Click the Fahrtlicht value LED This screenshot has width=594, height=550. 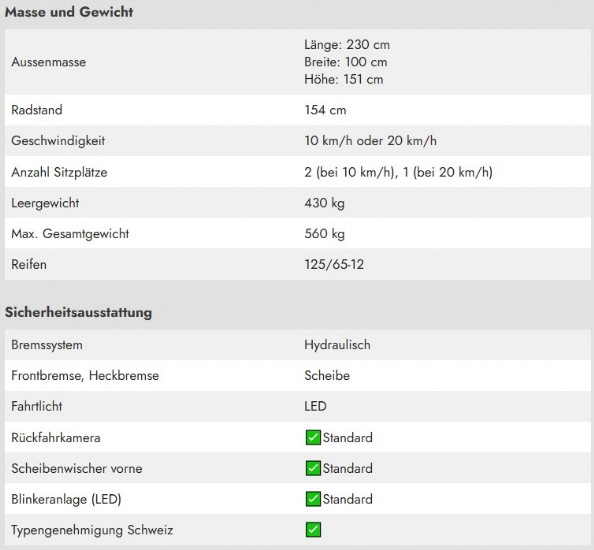point(315,406)
